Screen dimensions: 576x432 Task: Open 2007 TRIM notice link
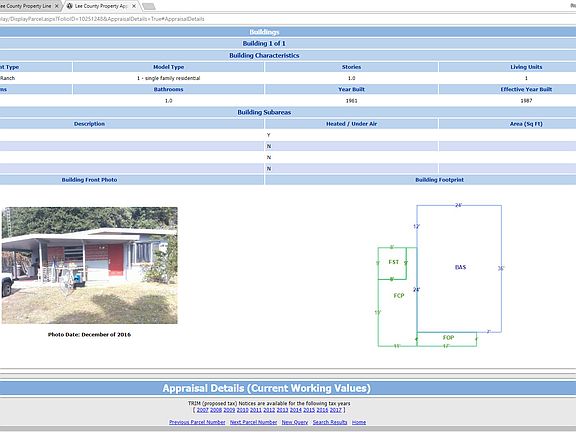202,410
